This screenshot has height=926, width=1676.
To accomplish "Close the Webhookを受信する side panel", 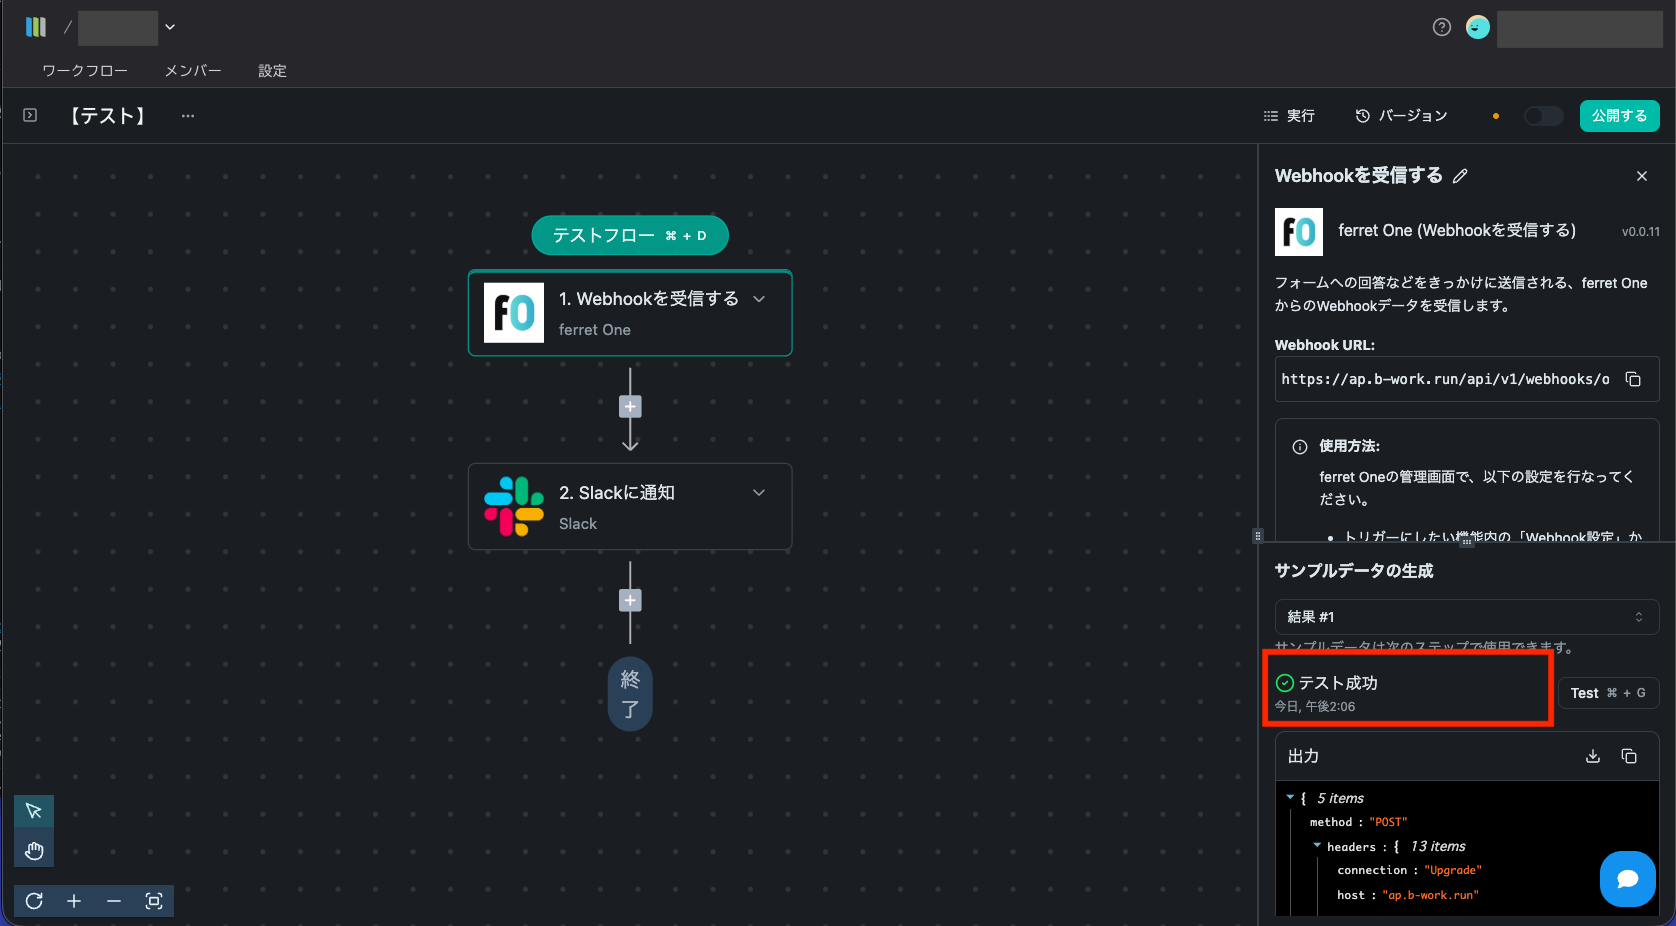I will [1641, 176].
